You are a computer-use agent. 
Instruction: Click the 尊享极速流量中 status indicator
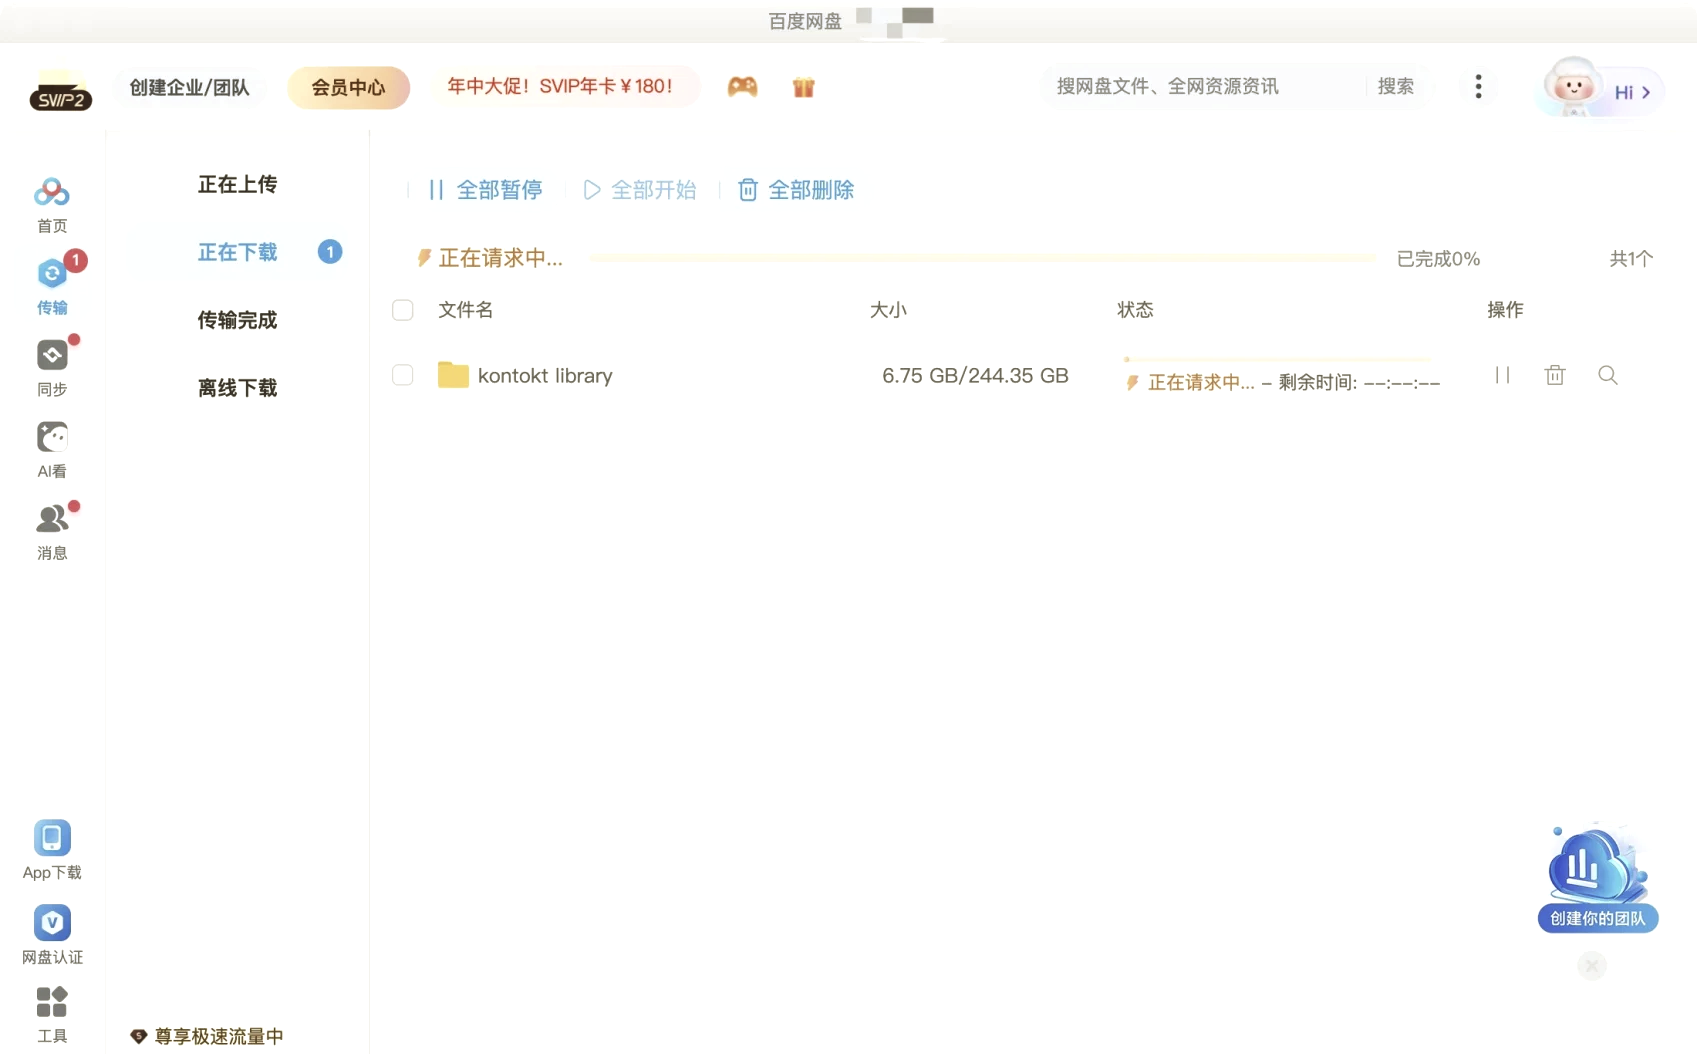pyautogui.click(x=207, y=1036)
